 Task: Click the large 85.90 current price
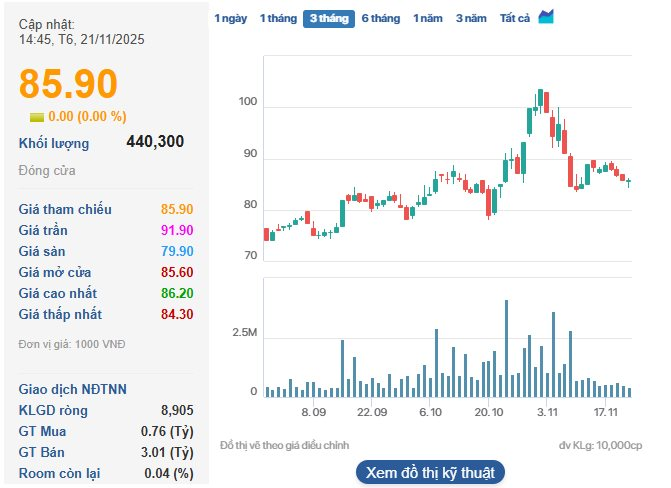[68, 84]
